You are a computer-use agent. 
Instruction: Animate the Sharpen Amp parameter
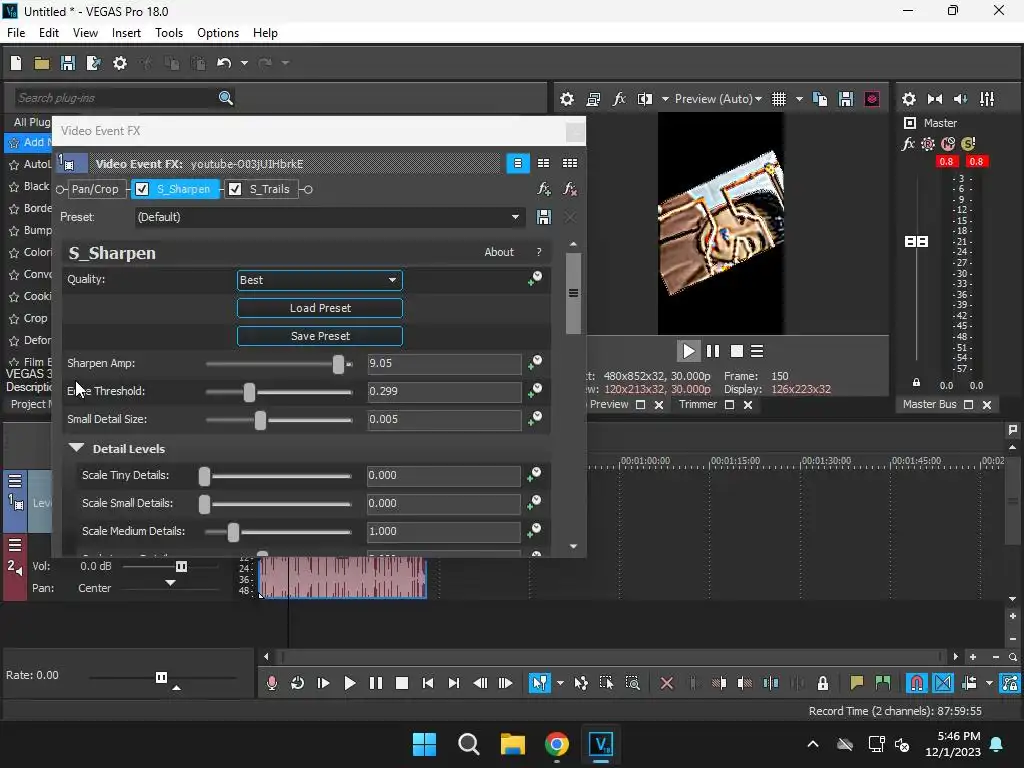(534, 362)
